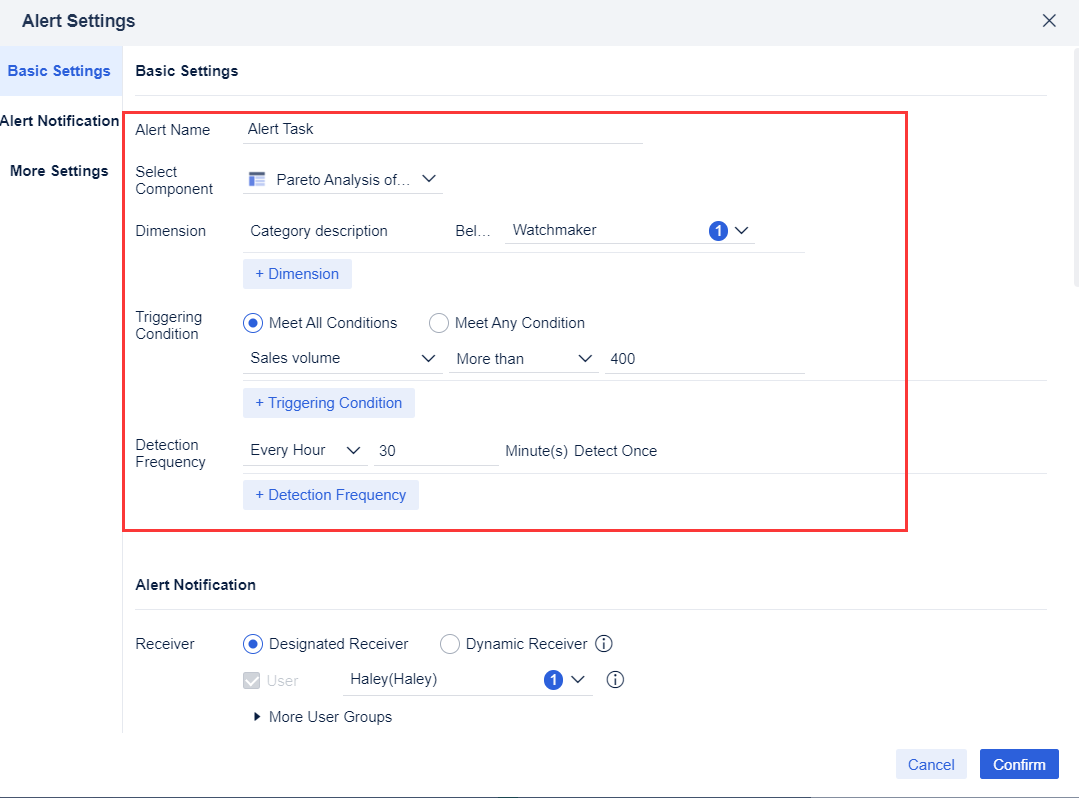The width and height of the screenshot is (1079, 798).
Task: Click the info icon beside the Haley user selector
Action: pos(615,679)
